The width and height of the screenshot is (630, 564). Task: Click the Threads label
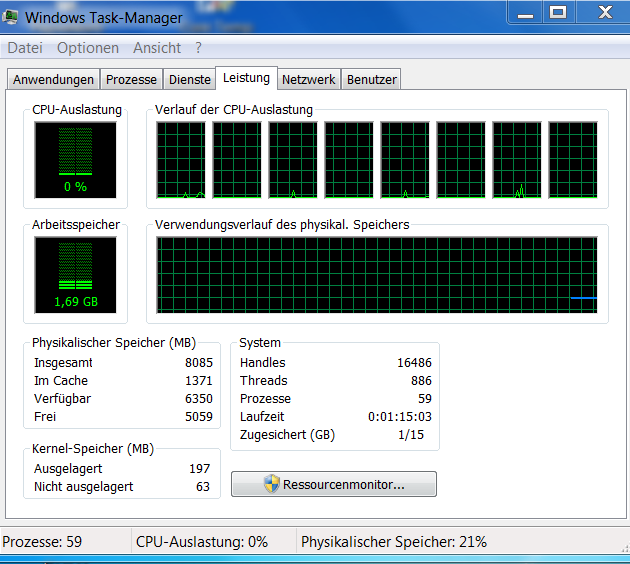tap(264, 380)
